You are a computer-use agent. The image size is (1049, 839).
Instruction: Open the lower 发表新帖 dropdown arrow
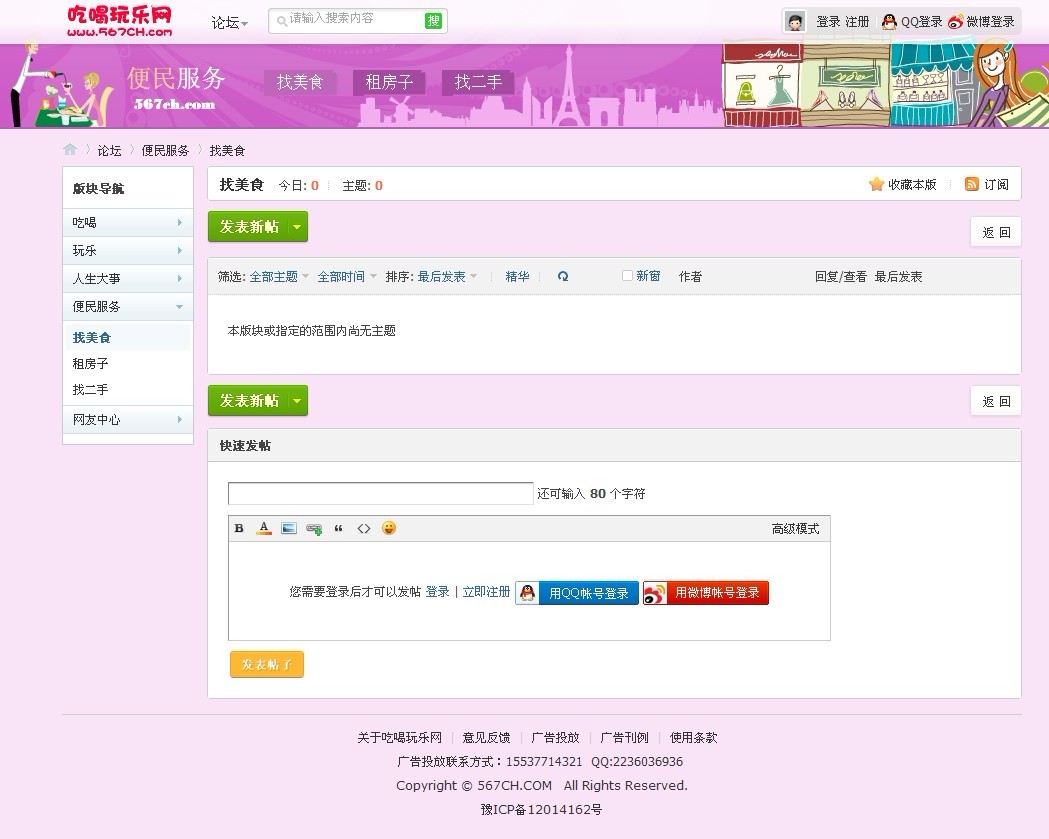coord(297,401)
